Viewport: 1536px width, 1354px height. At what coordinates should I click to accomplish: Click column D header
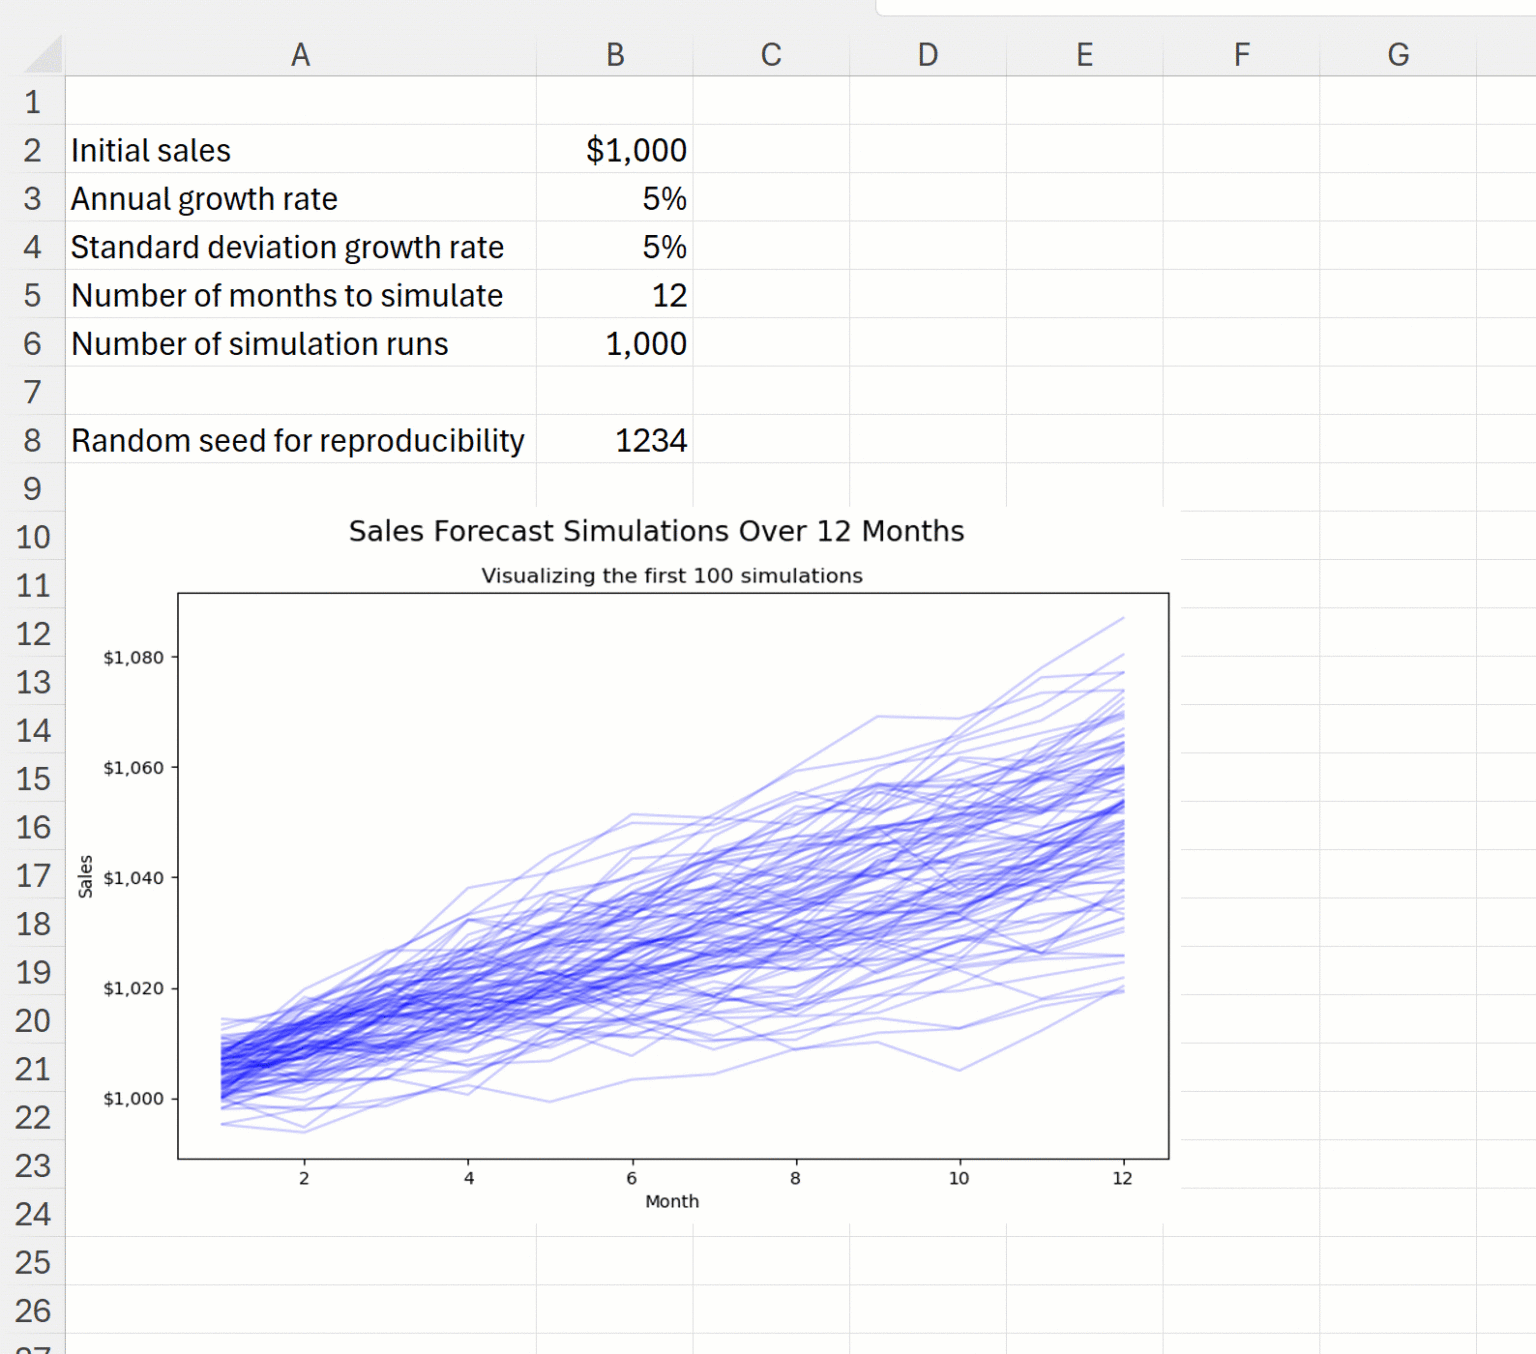click(x=927, y=55)
